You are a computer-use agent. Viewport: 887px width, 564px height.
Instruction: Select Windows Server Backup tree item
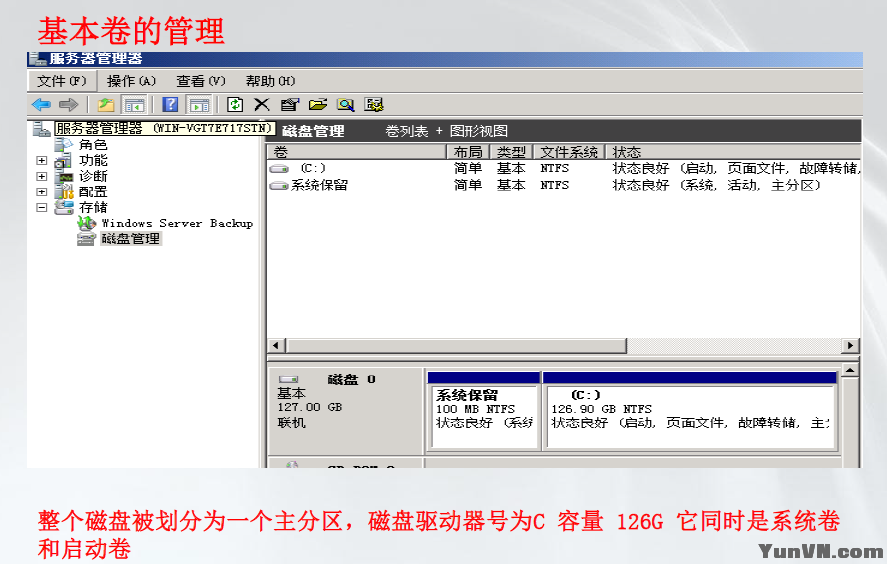[x=177, y=223]
